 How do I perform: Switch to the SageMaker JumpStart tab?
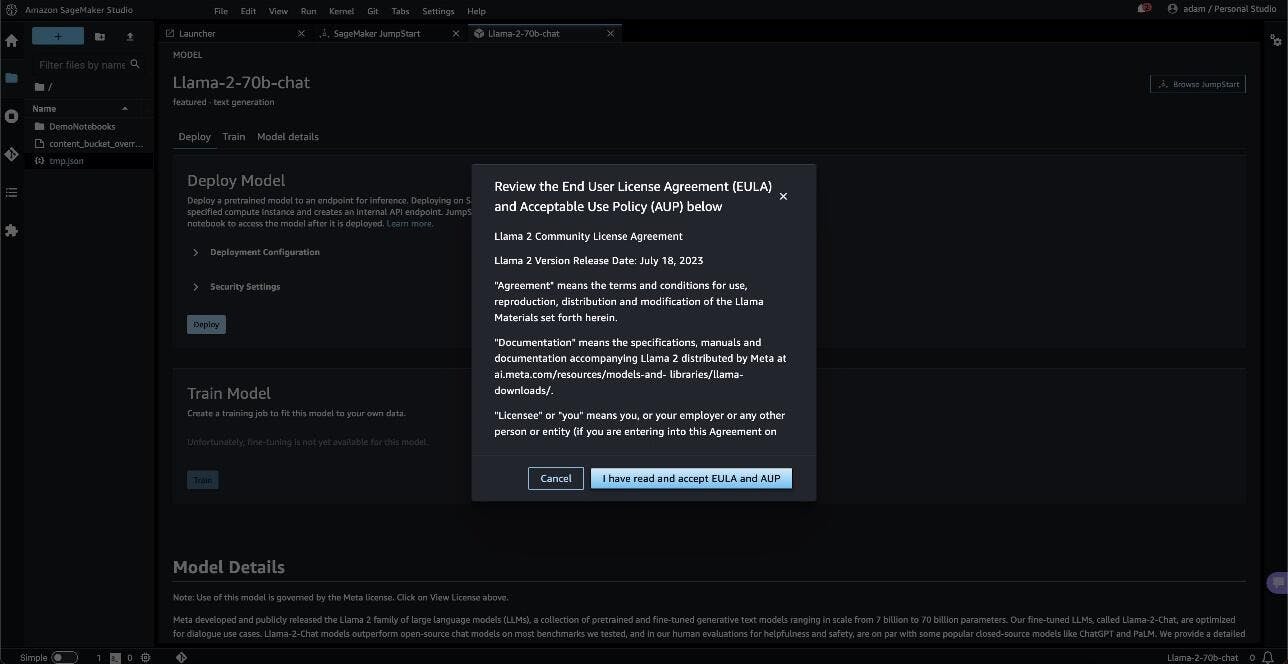tap(391, 33)
